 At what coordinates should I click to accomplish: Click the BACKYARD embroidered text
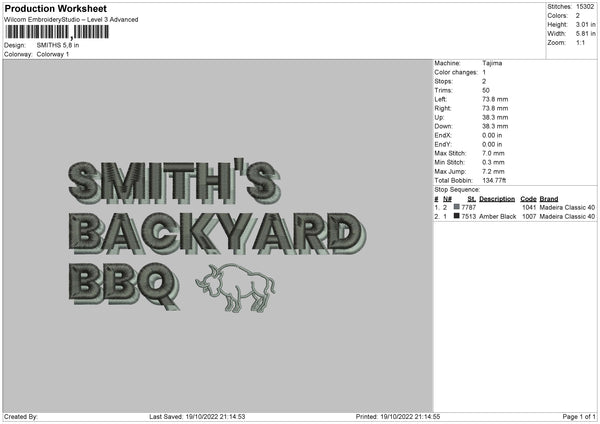pyautogui.click(x=217, y=233)
